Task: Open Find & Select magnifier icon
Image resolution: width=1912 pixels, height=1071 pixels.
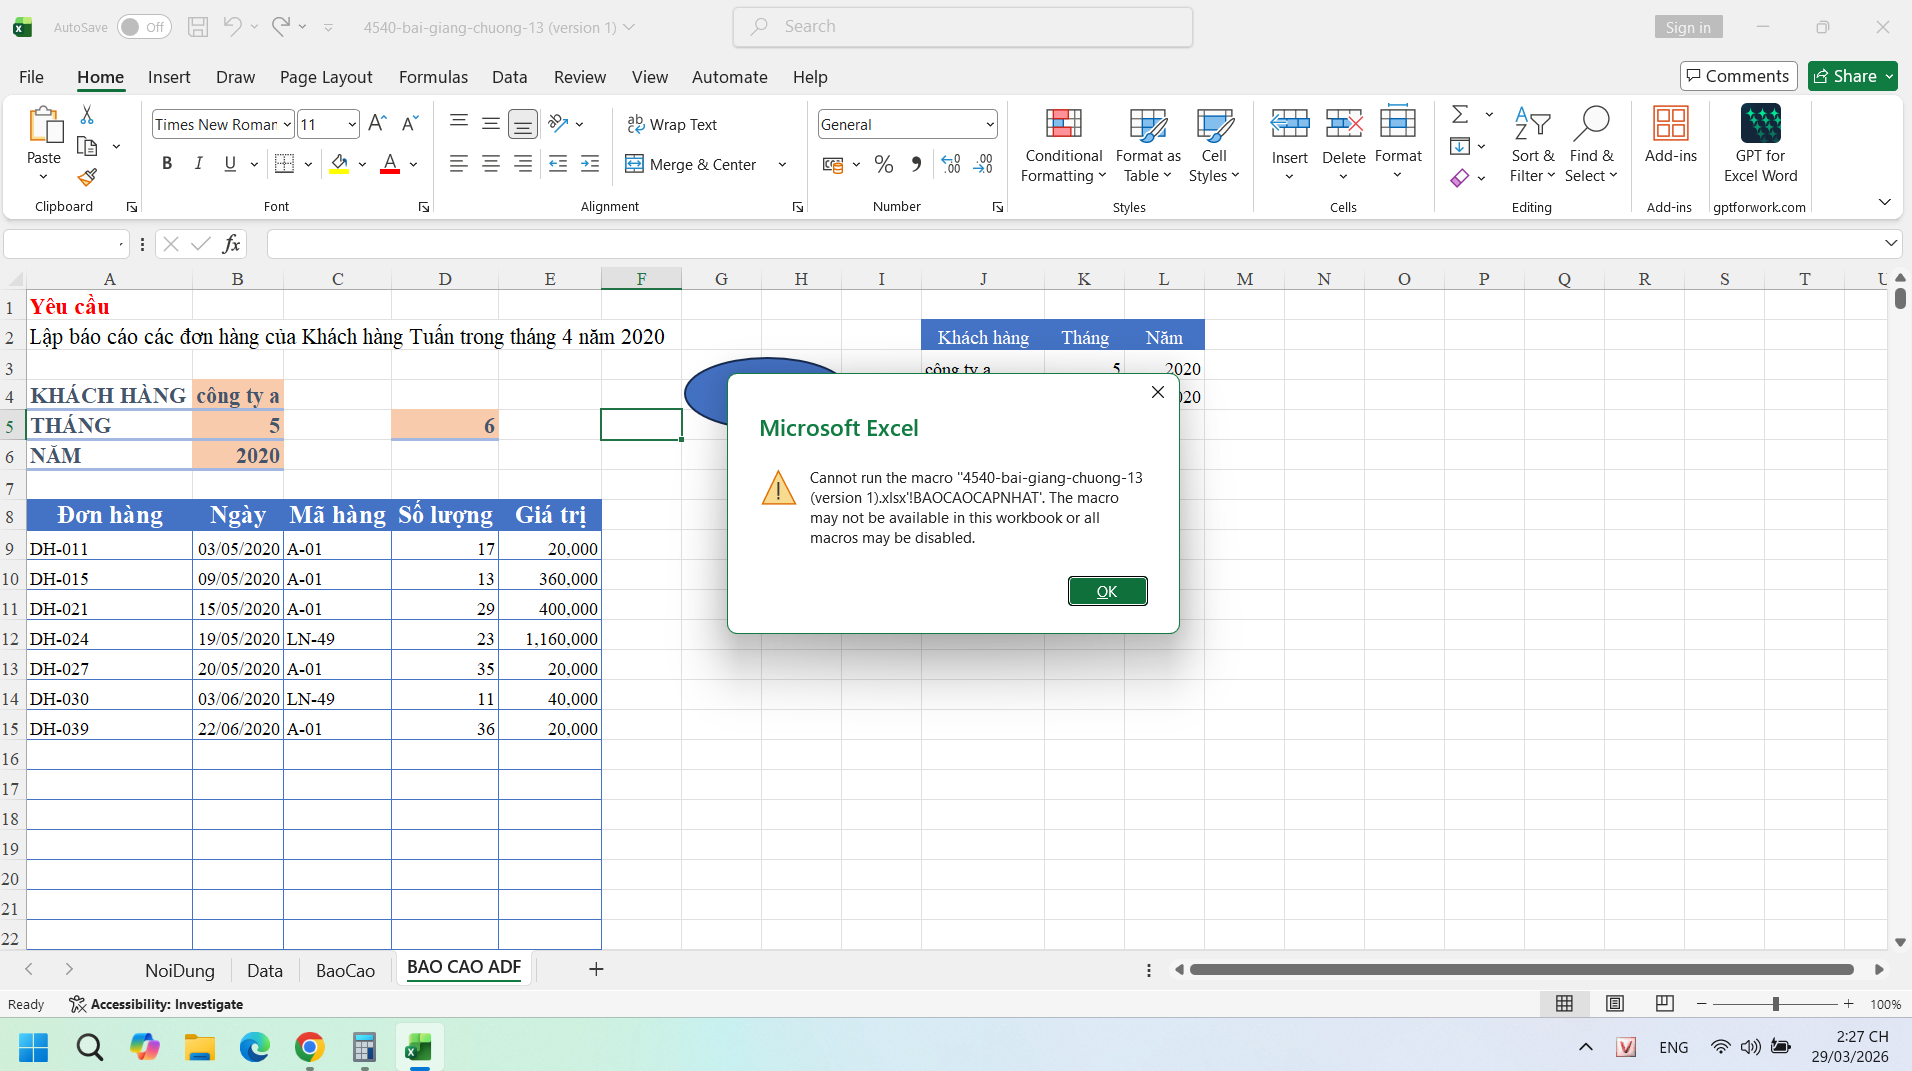Action: (1590, 124)
